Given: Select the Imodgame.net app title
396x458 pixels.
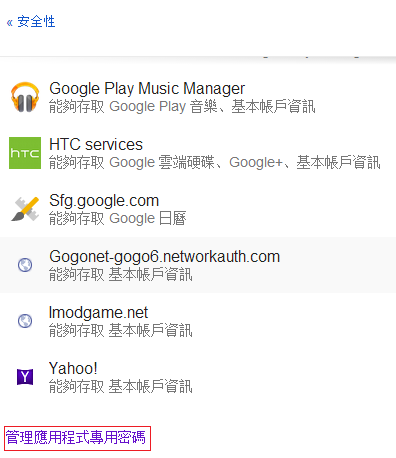Looking at the screenshot, I should click(98, 313).
